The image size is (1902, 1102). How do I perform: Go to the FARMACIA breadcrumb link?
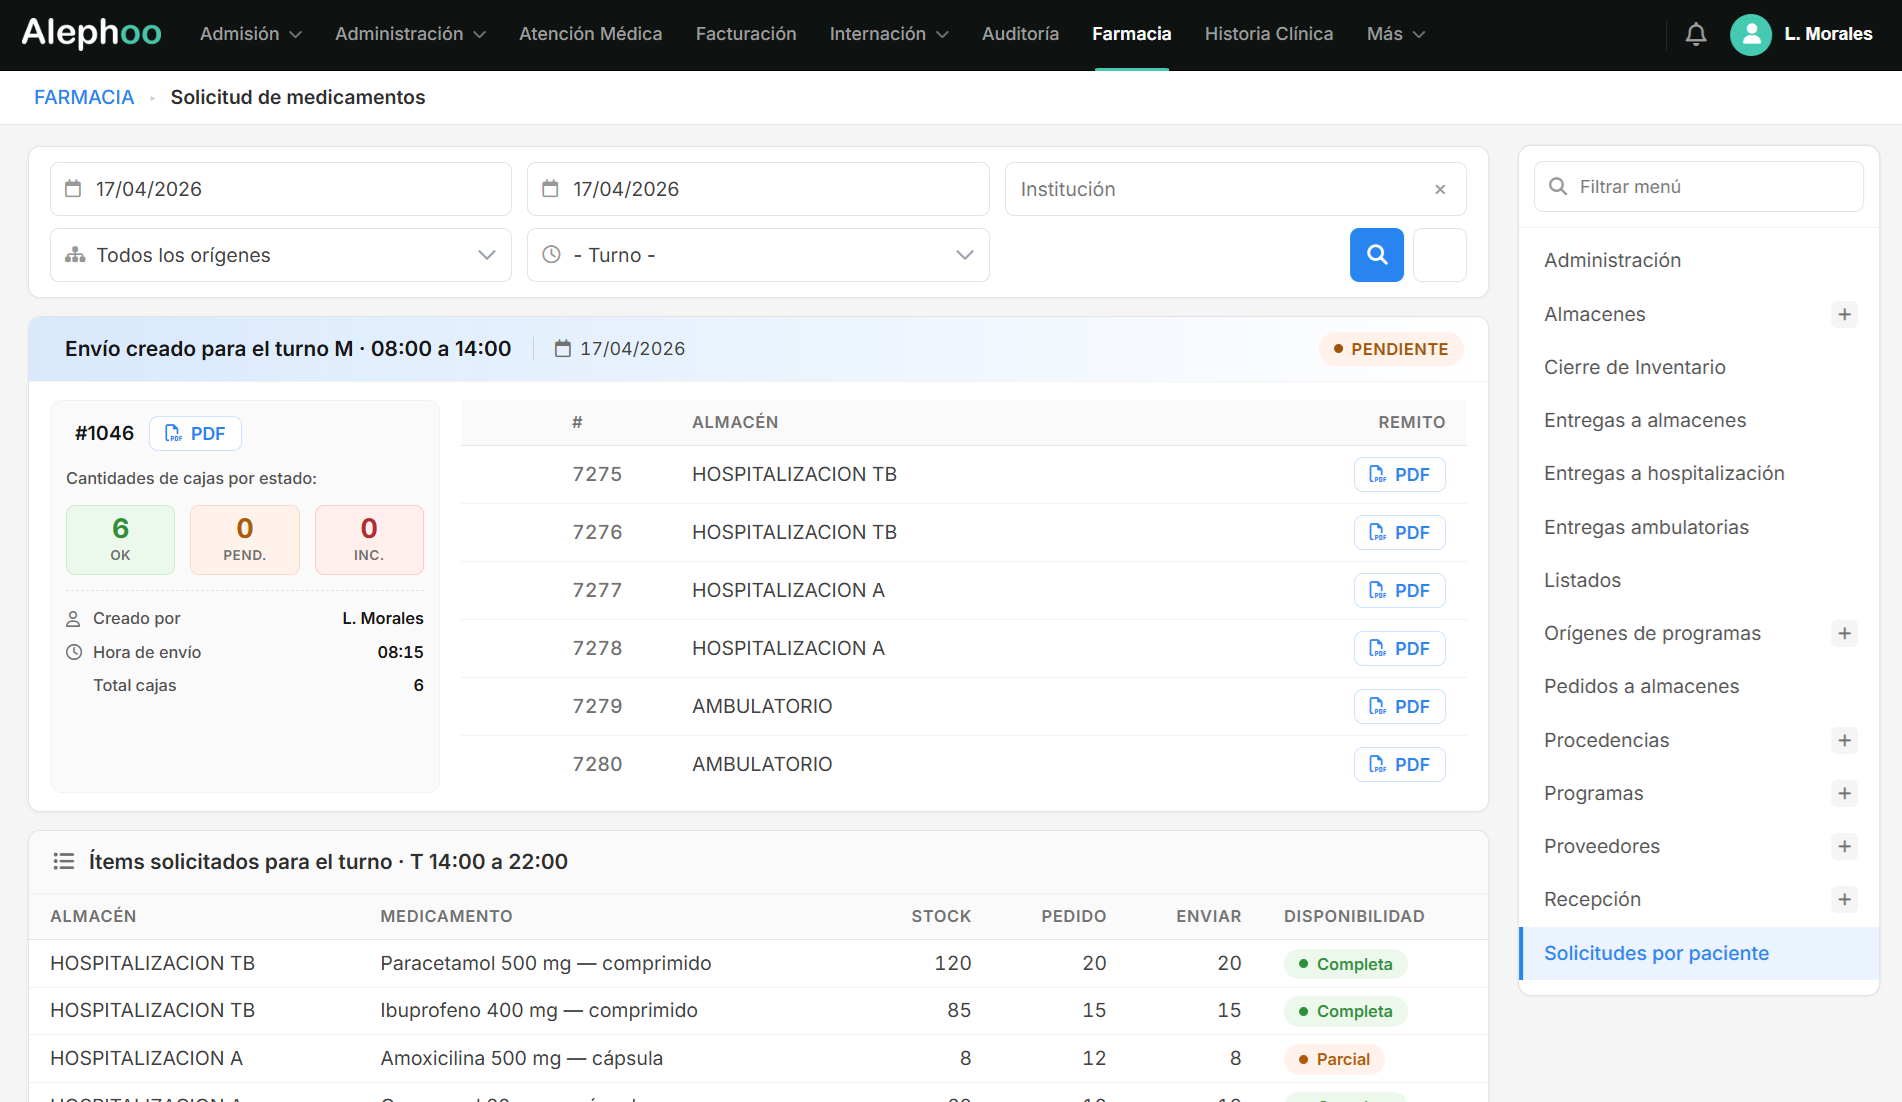[84, 98]
